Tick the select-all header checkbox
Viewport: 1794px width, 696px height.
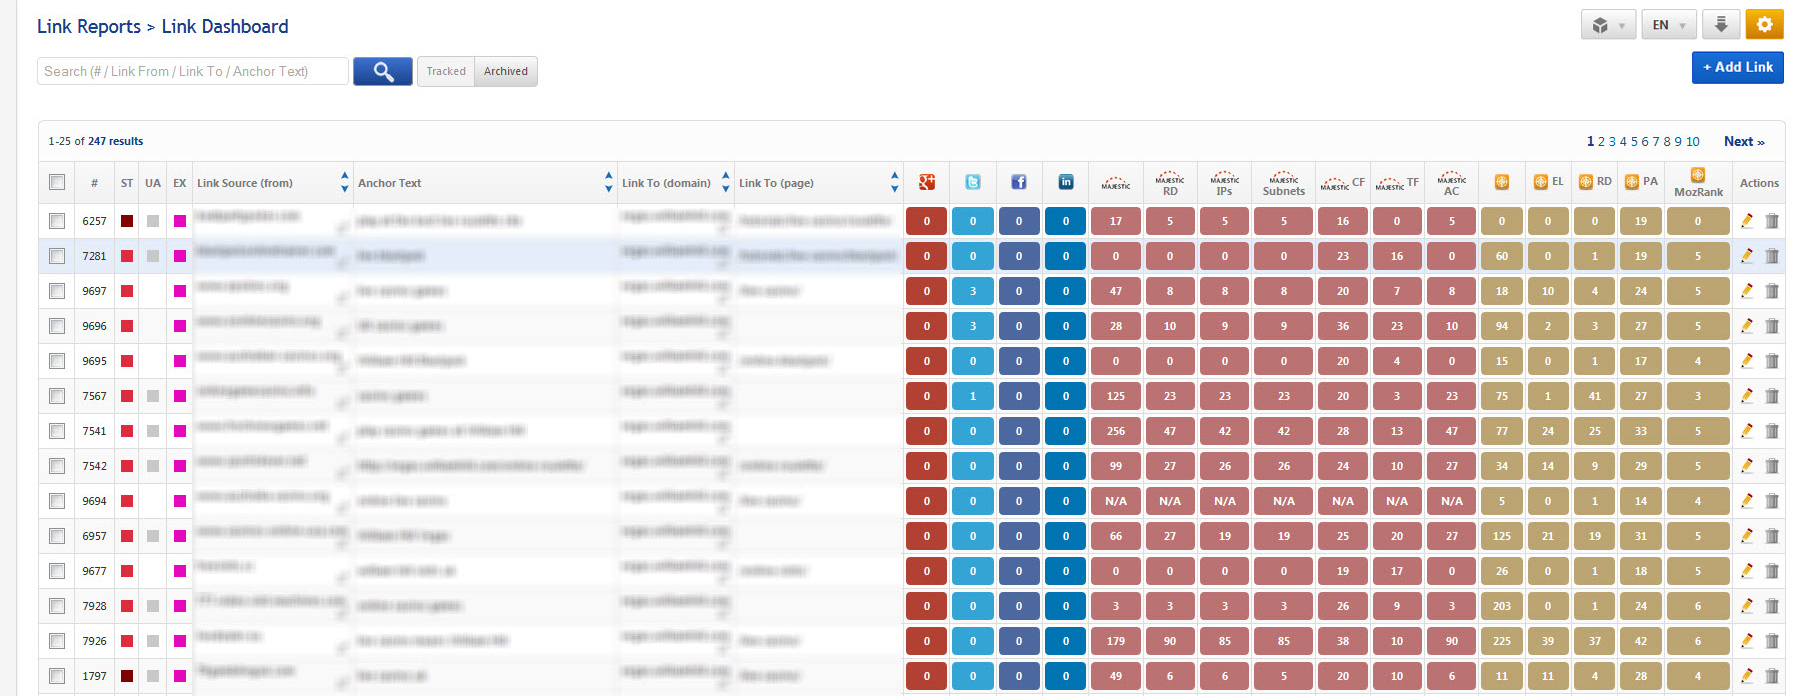pyautogui.click(x=57, y=182)
